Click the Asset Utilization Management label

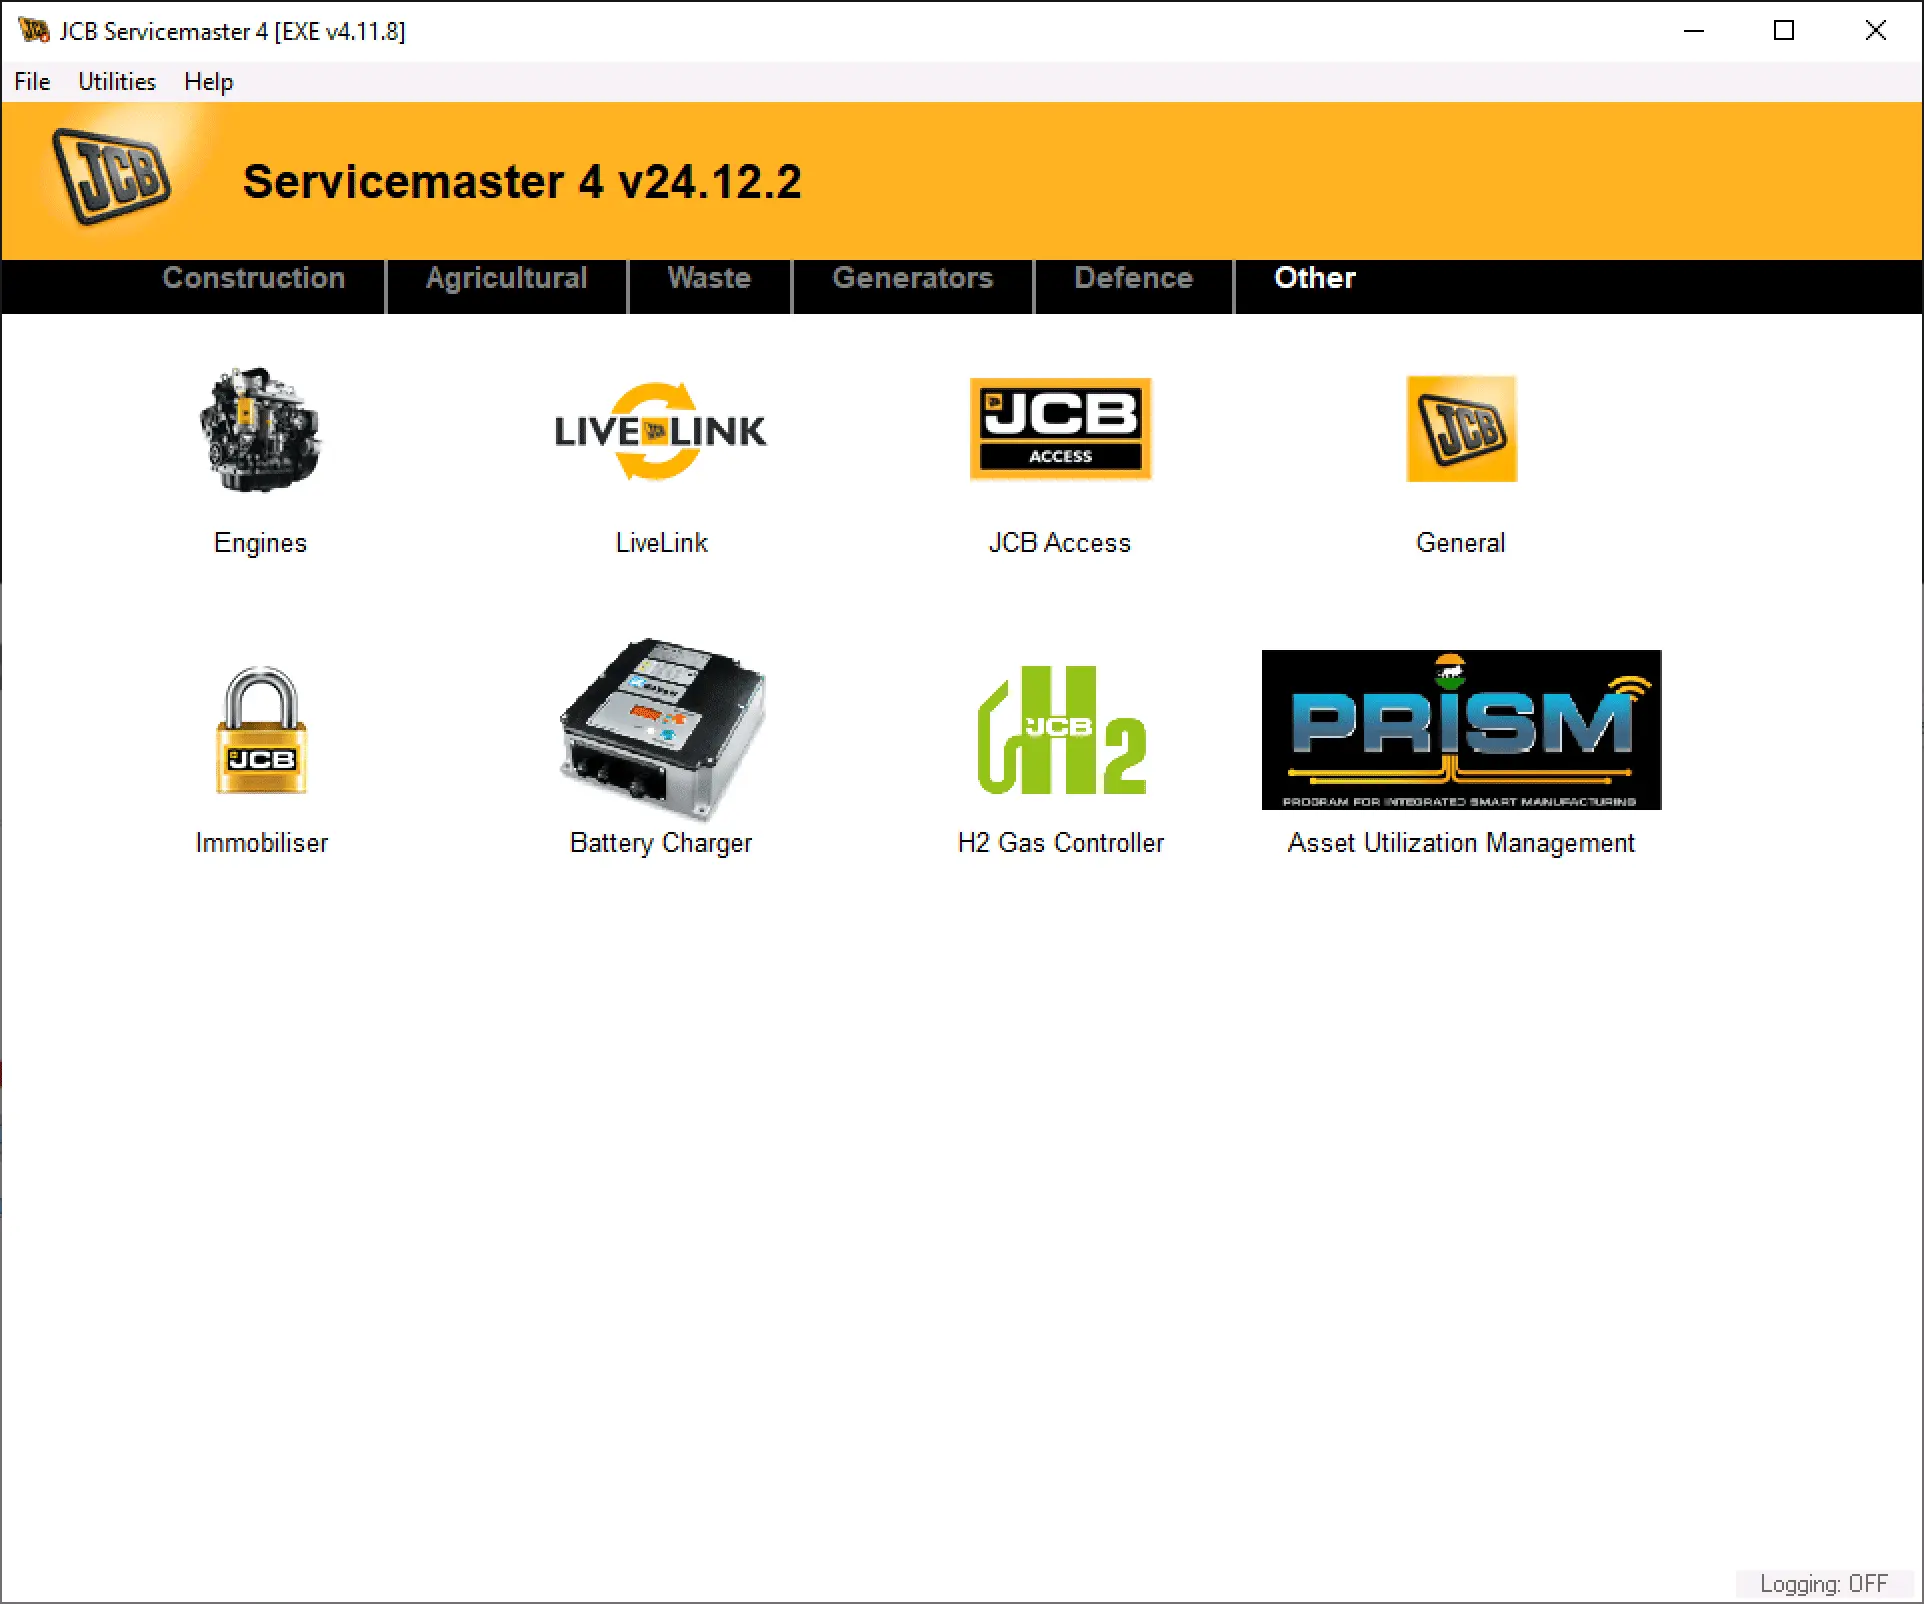coord(1461,843)
